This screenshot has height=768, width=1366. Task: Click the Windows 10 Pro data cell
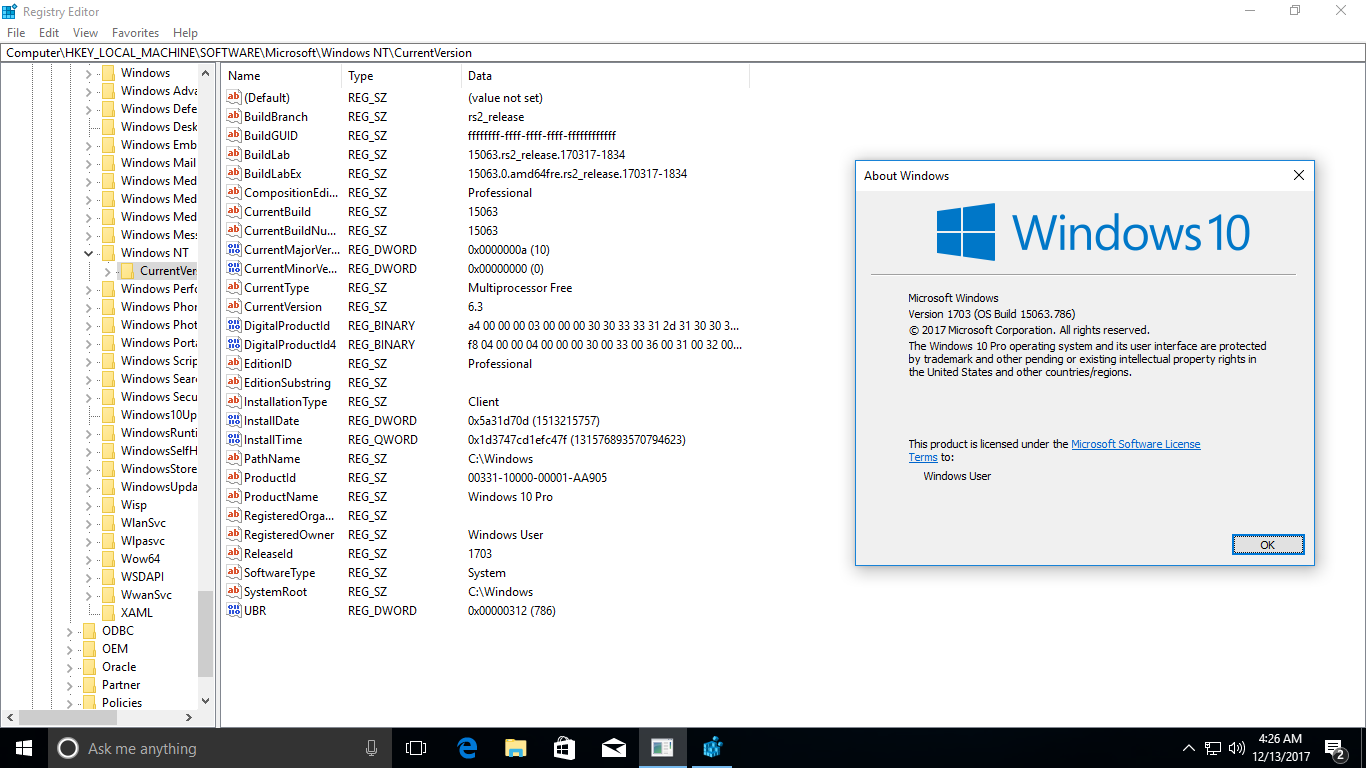point(510,497)
